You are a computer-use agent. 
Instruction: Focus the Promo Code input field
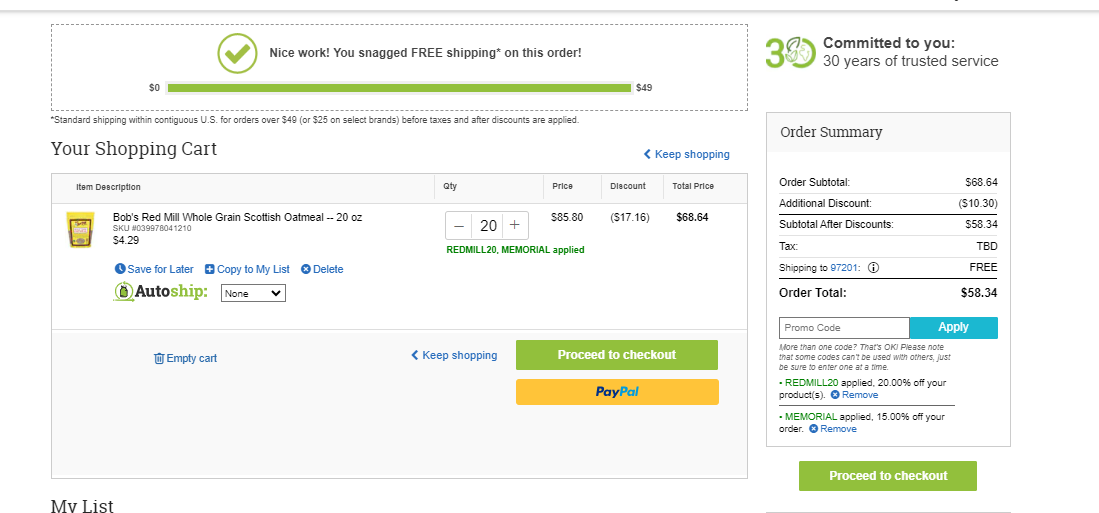pos(844,327)
